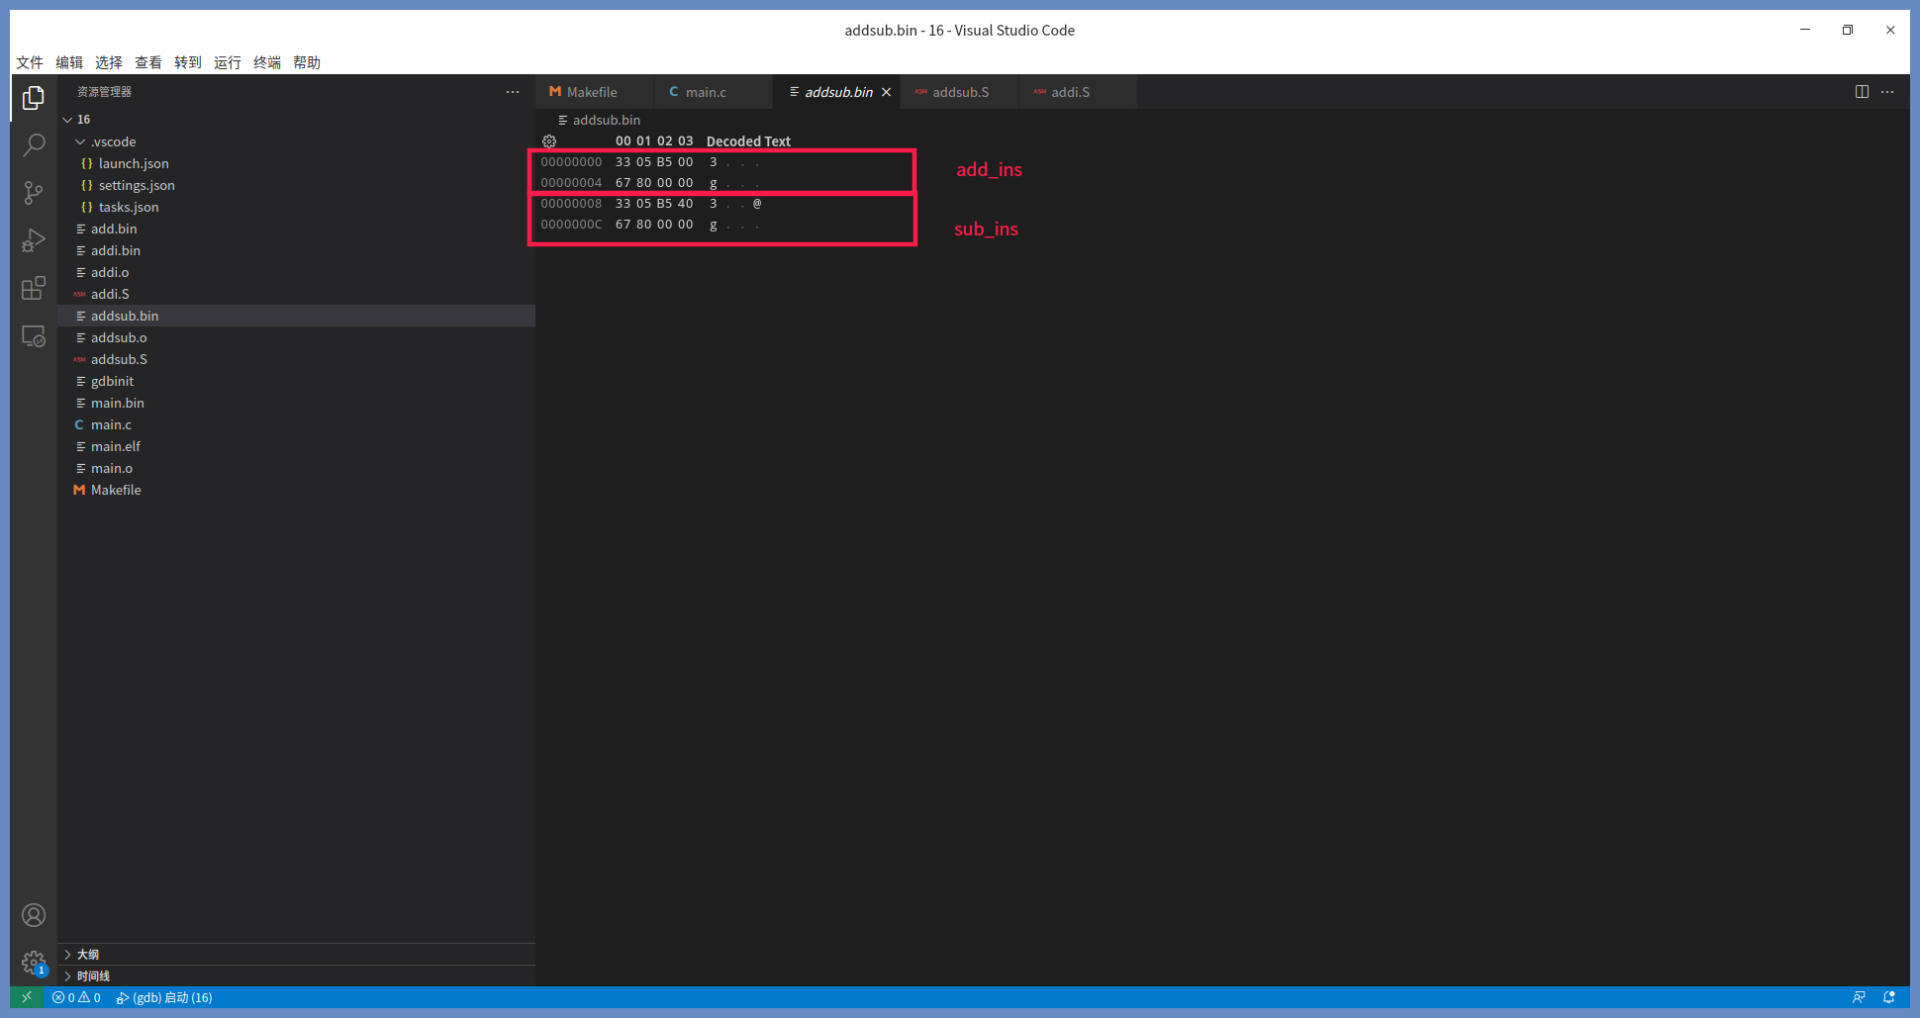Close the addsub.bin editor tab

tap(886, 92)
